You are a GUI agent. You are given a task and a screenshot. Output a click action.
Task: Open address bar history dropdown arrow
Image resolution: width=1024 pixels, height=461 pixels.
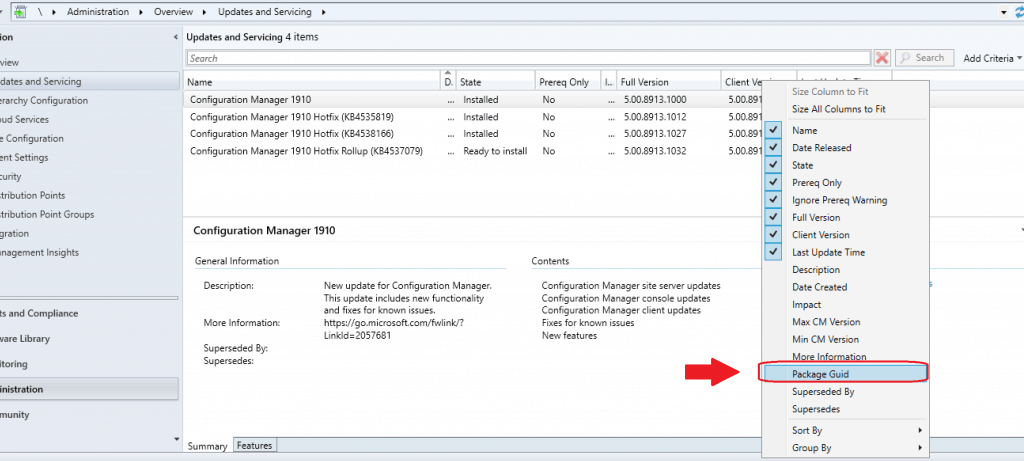(x=1004, y=12)
